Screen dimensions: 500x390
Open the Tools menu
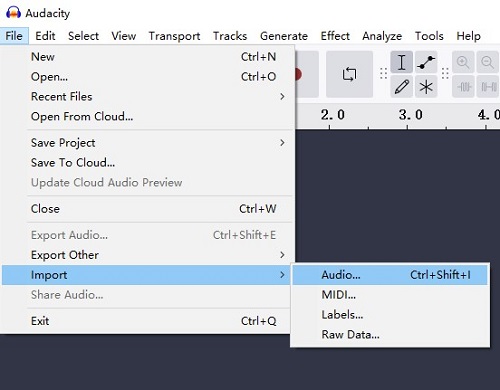tap(429, 36)
